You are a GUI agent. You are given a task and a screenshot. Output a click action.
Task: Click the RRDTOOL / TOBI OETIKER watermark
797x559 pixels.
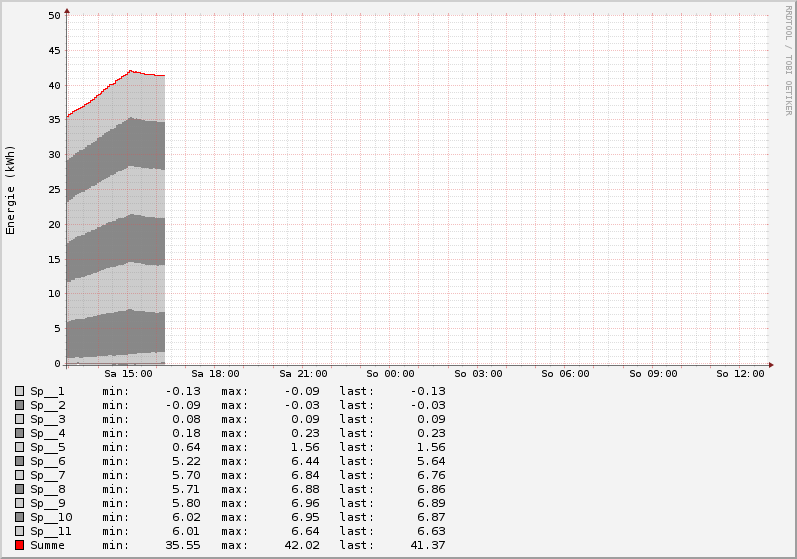(788, 60)
